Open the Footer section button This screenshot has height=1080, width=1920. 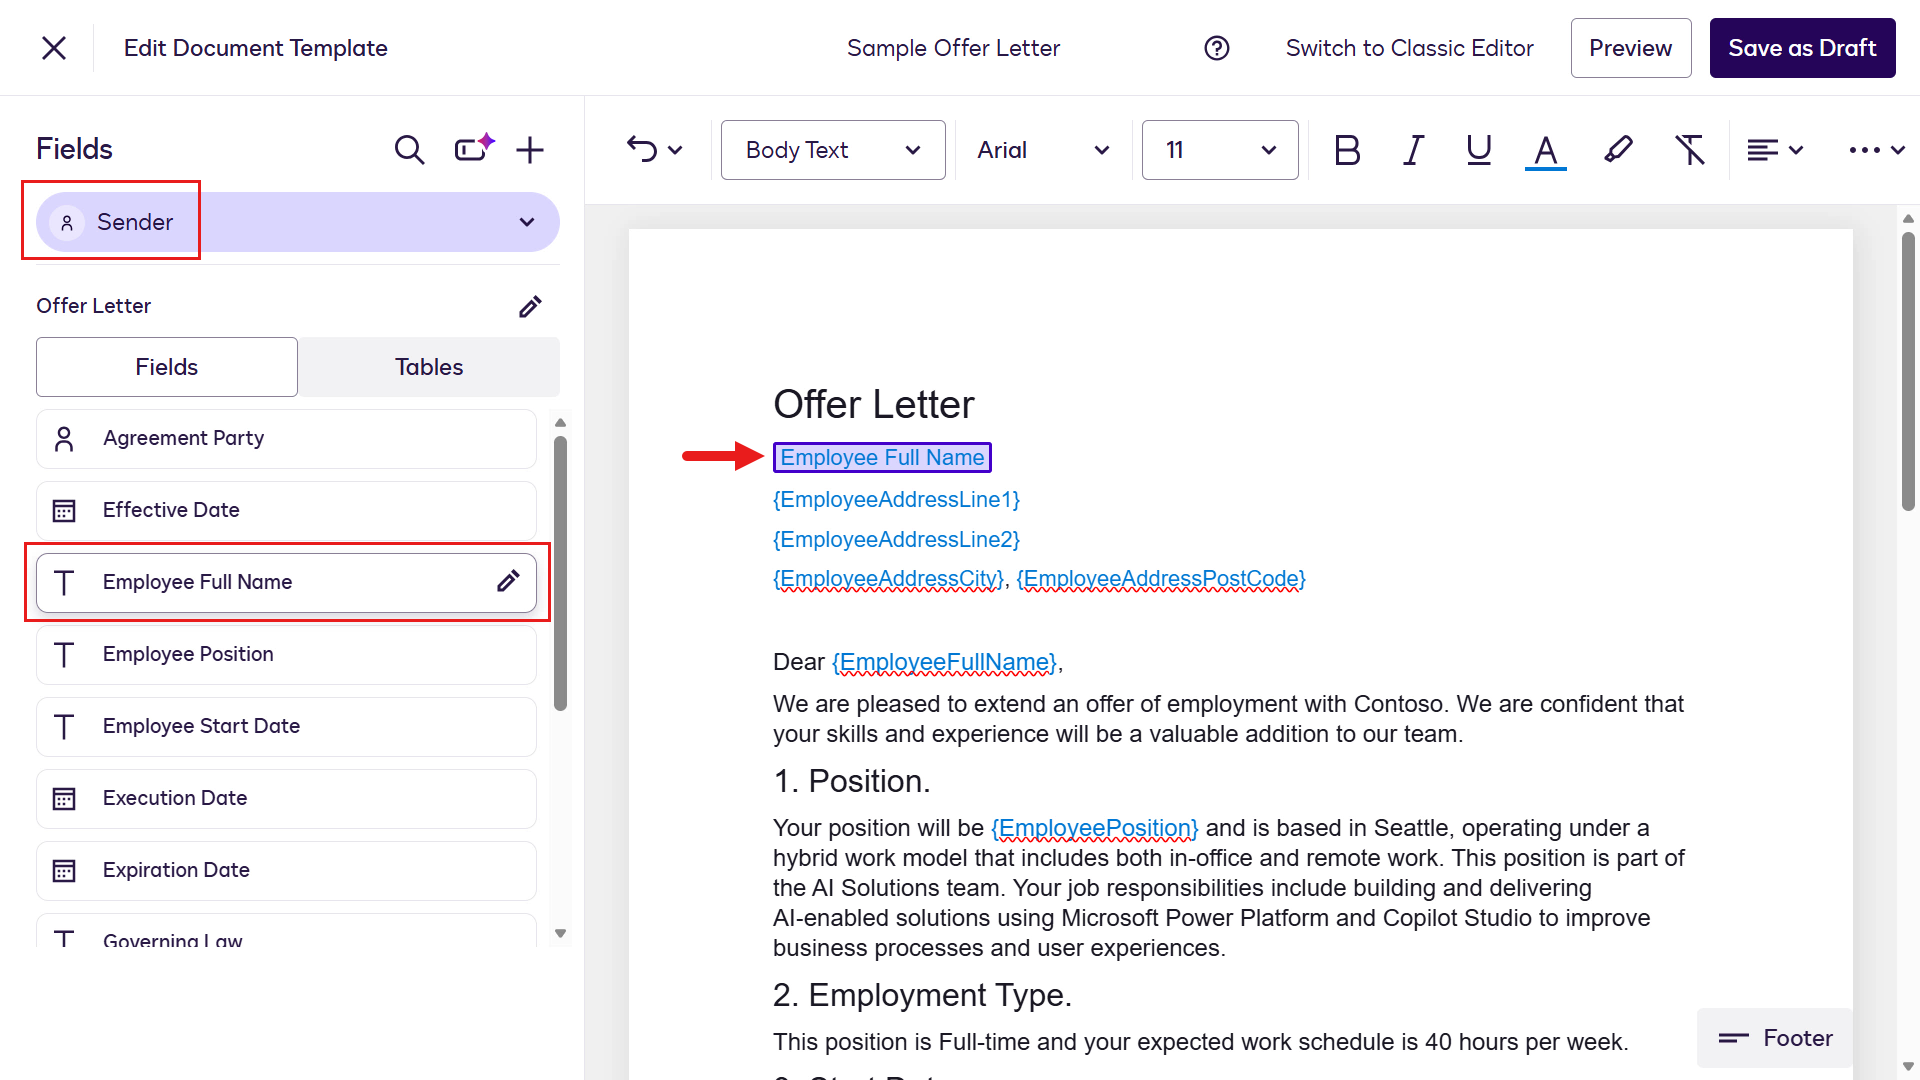[x=1775, y=1038]
